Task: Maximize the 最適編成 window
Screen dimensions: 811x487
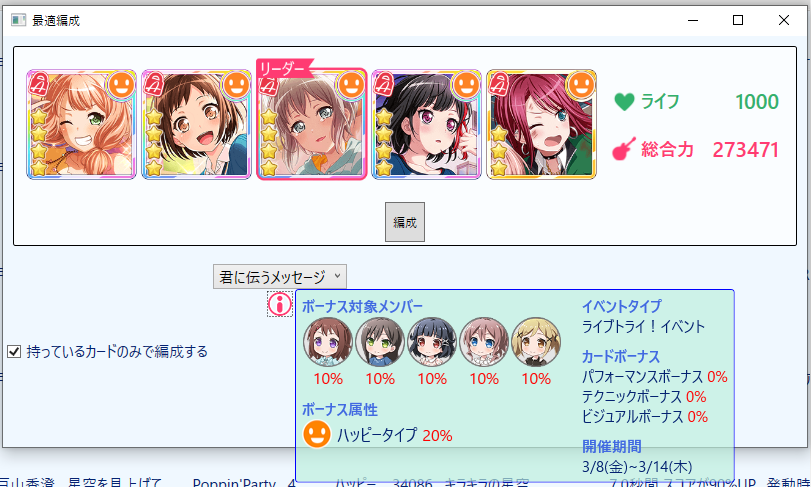Action: [x=738, y=20]
